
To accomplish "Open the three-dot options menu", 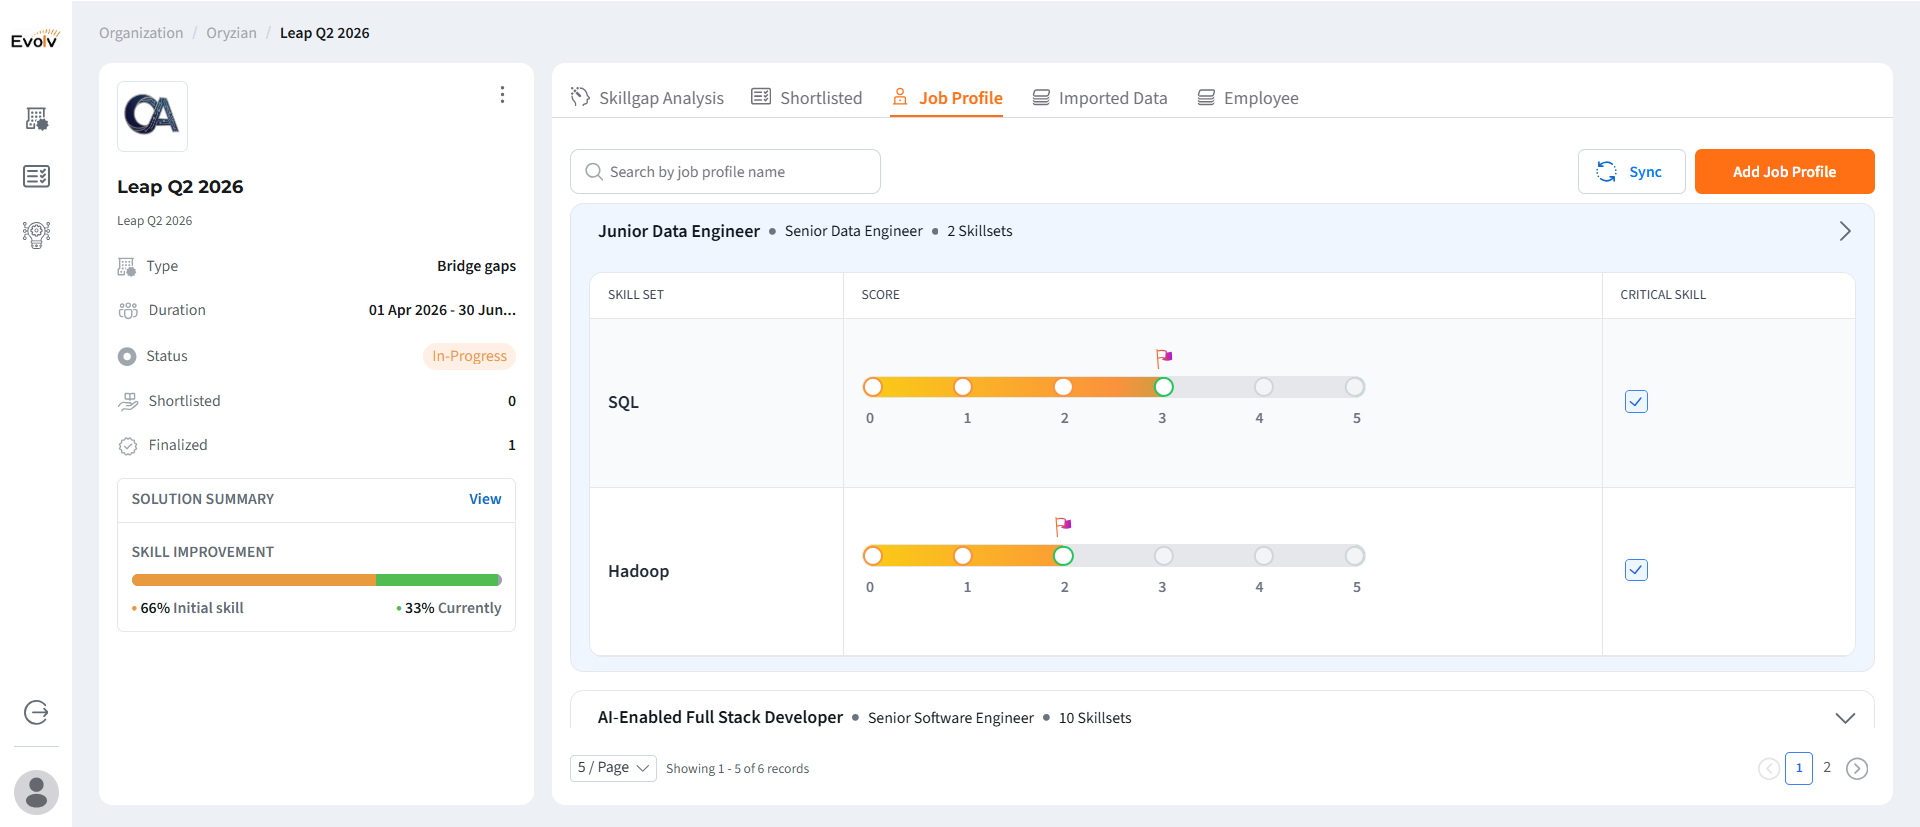I will point(502,95).
